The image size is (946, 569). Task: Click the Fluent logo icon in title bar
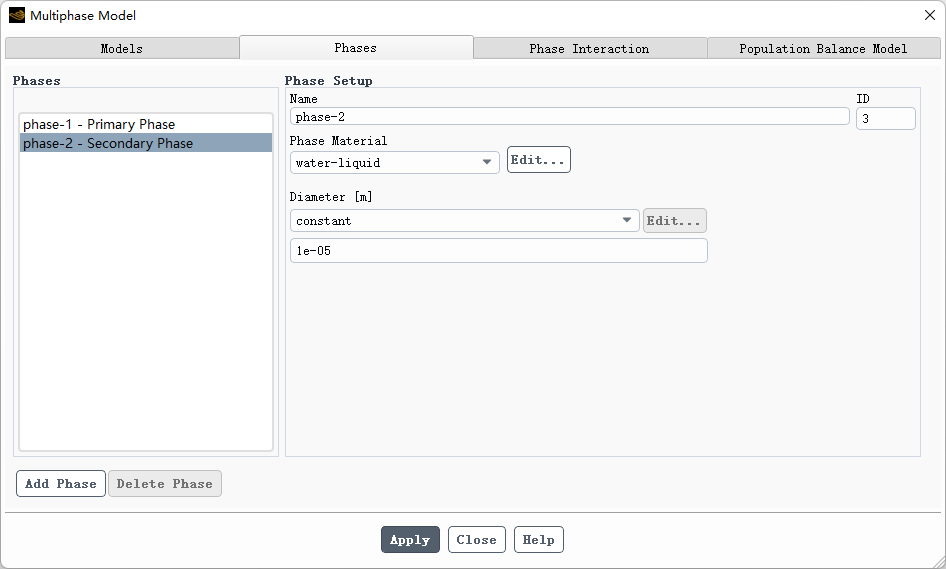[17, 15]
